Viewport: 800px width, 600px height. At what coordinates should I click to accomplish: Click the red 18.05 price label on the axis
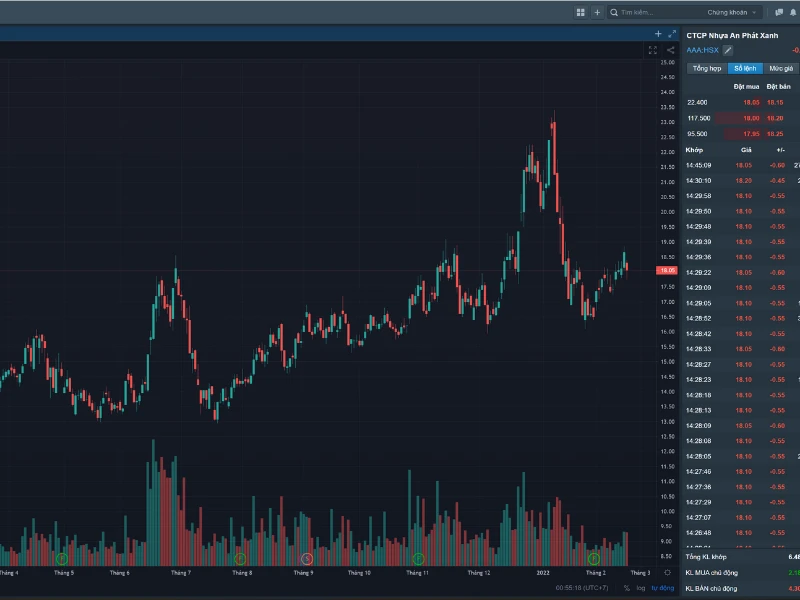tap(666, 270)
